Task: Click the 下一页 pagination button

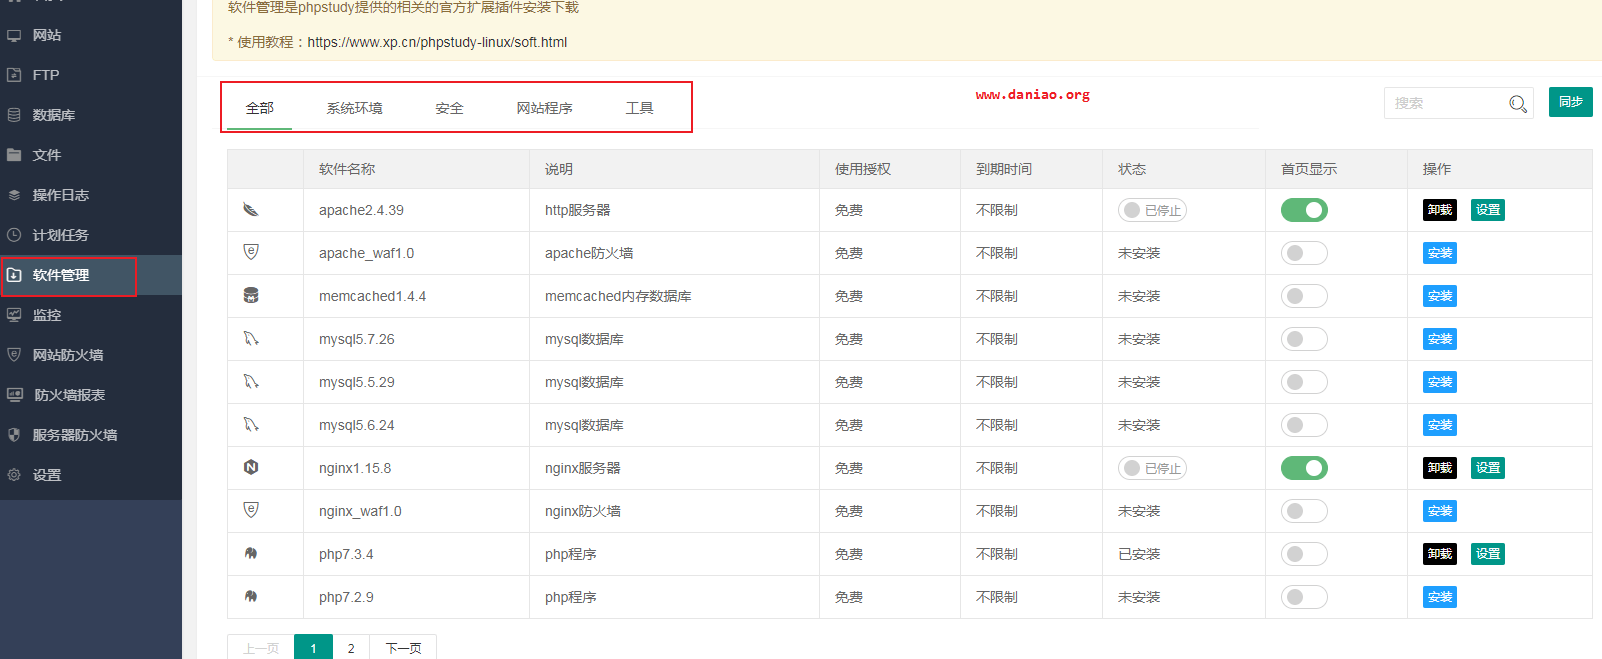Action: coord(403,648)
